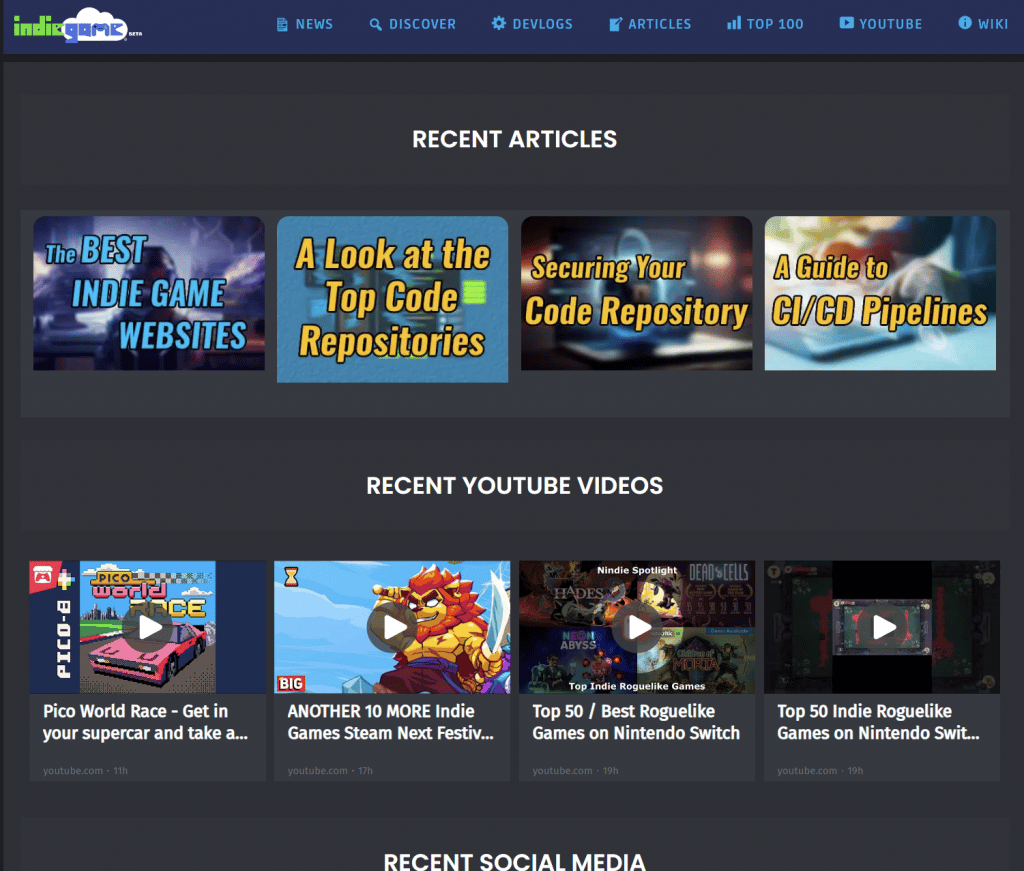Click the RECENT YOUTUBE VIDEOS heading
The width and height of the screenshot is (1024, 871).
tap(515, 486)
